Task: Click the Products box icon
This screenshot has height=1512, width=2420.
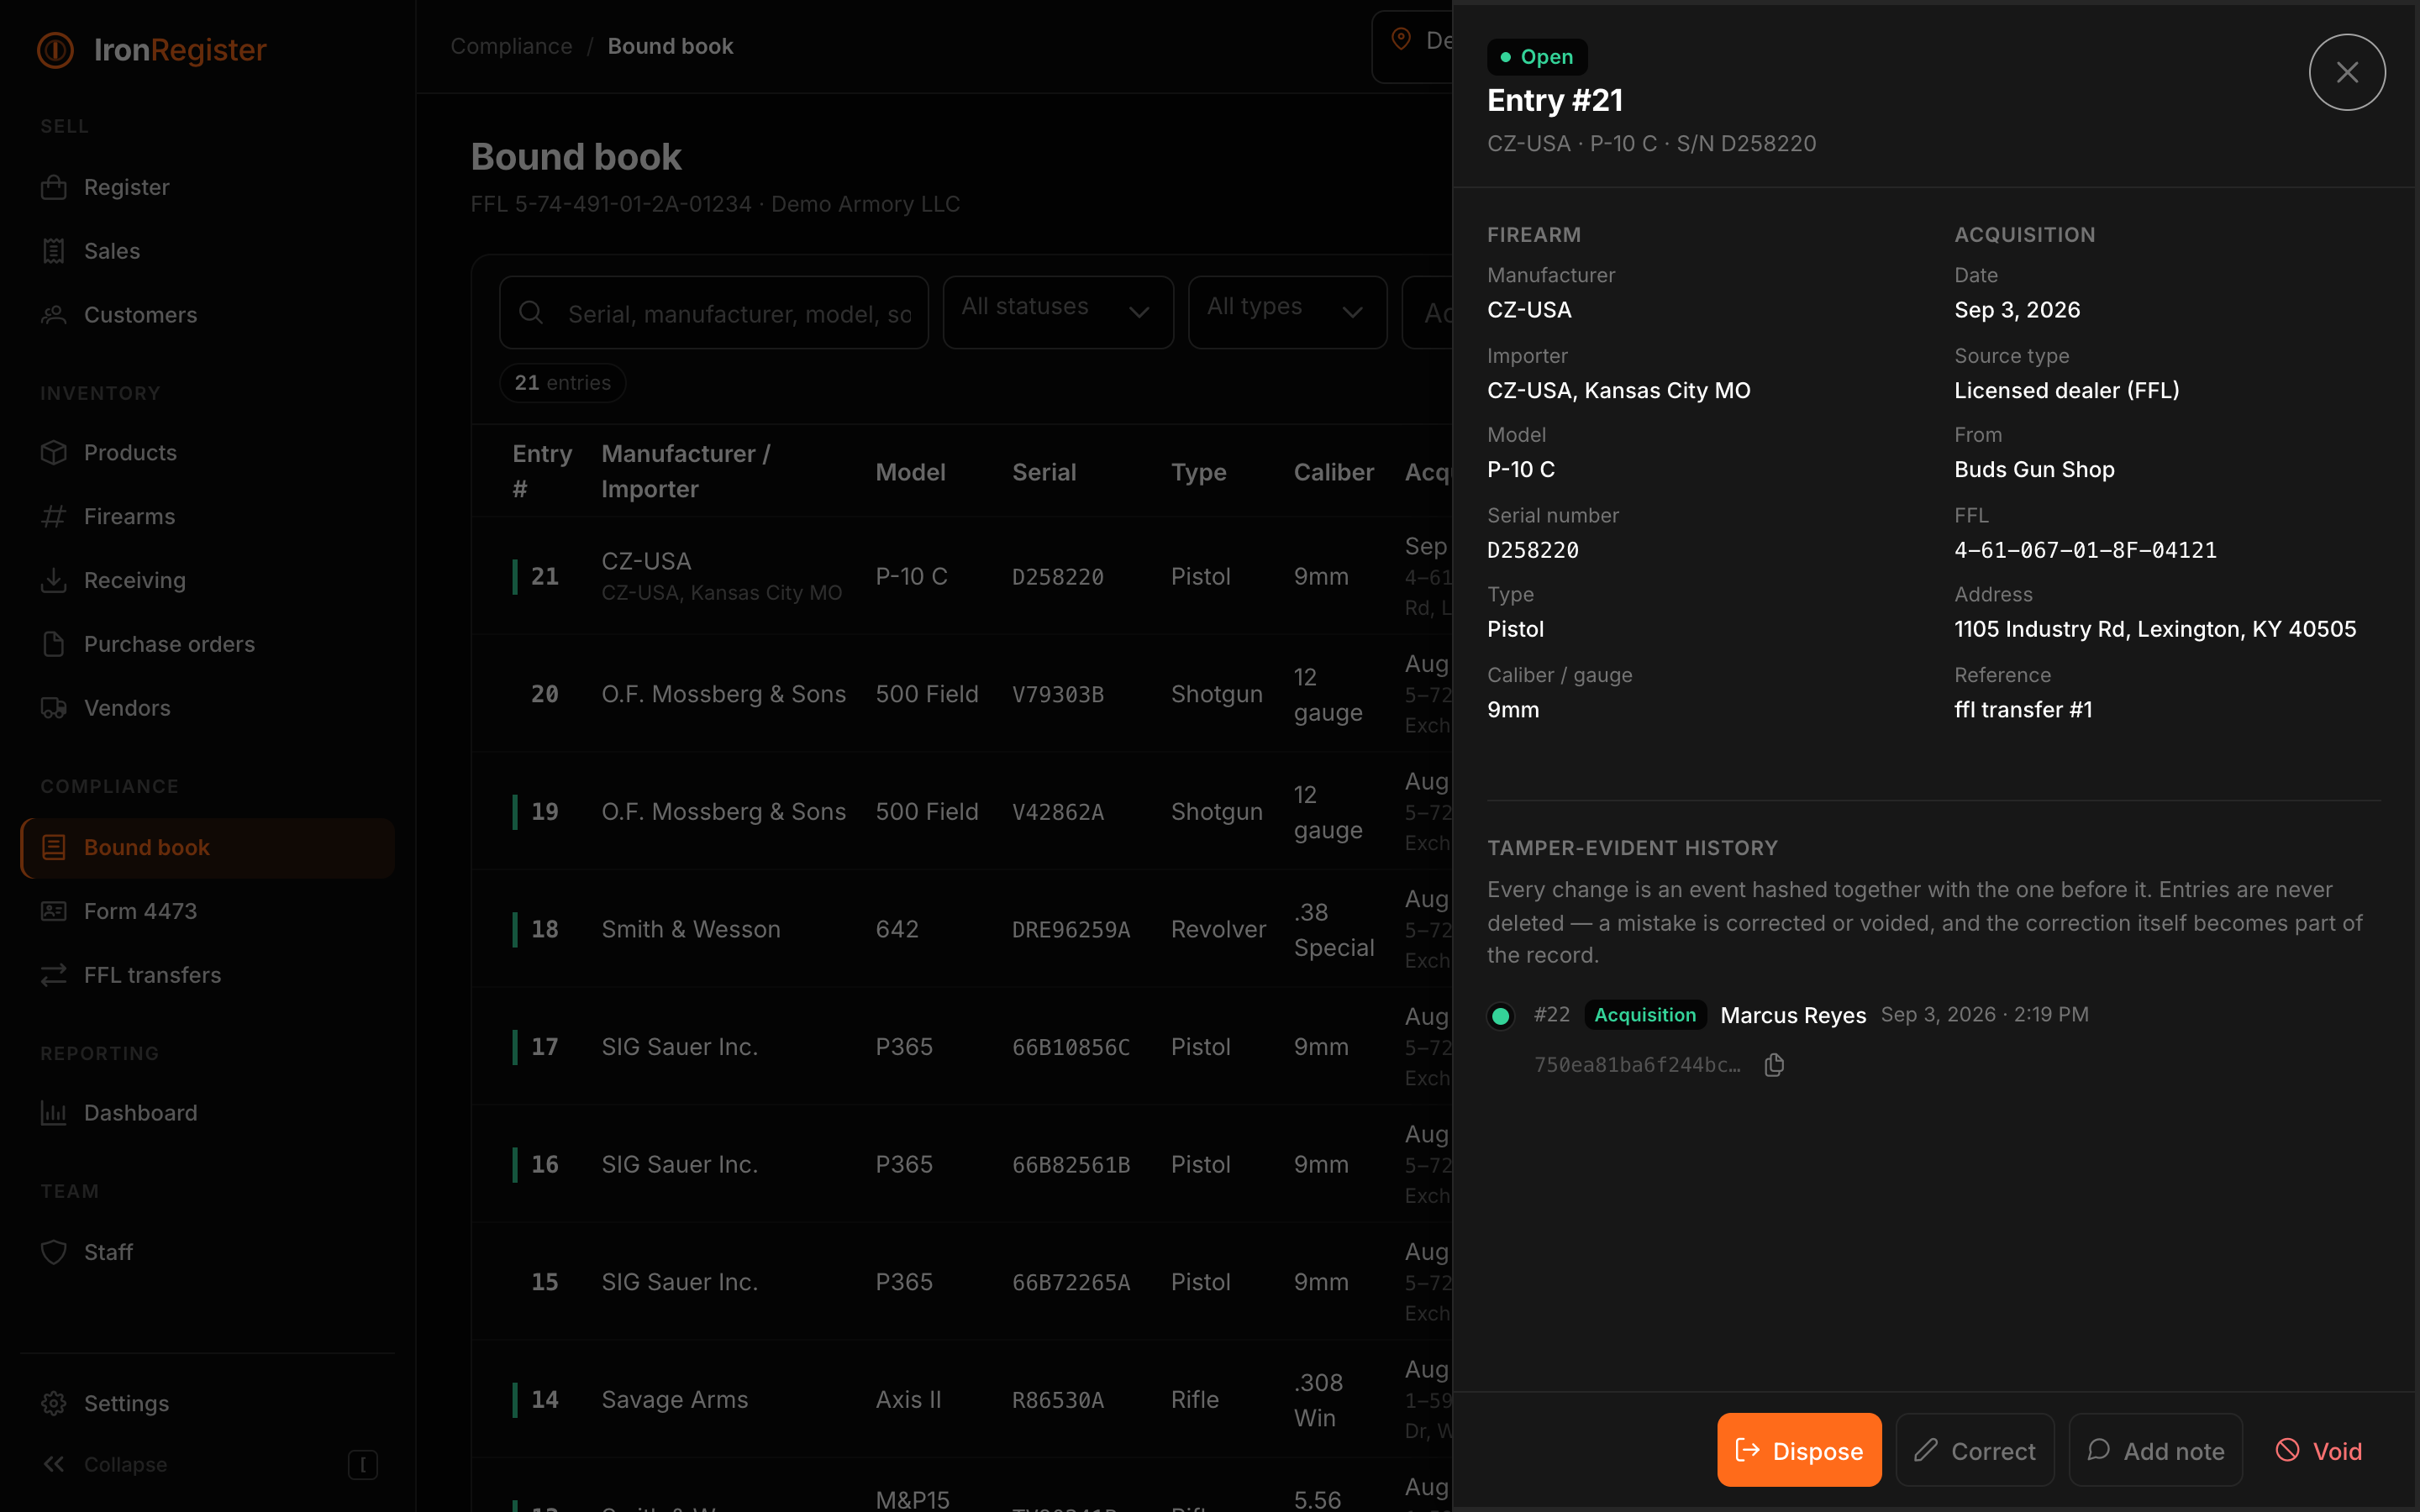Action: pyautogui.click(x=54, y=453)
